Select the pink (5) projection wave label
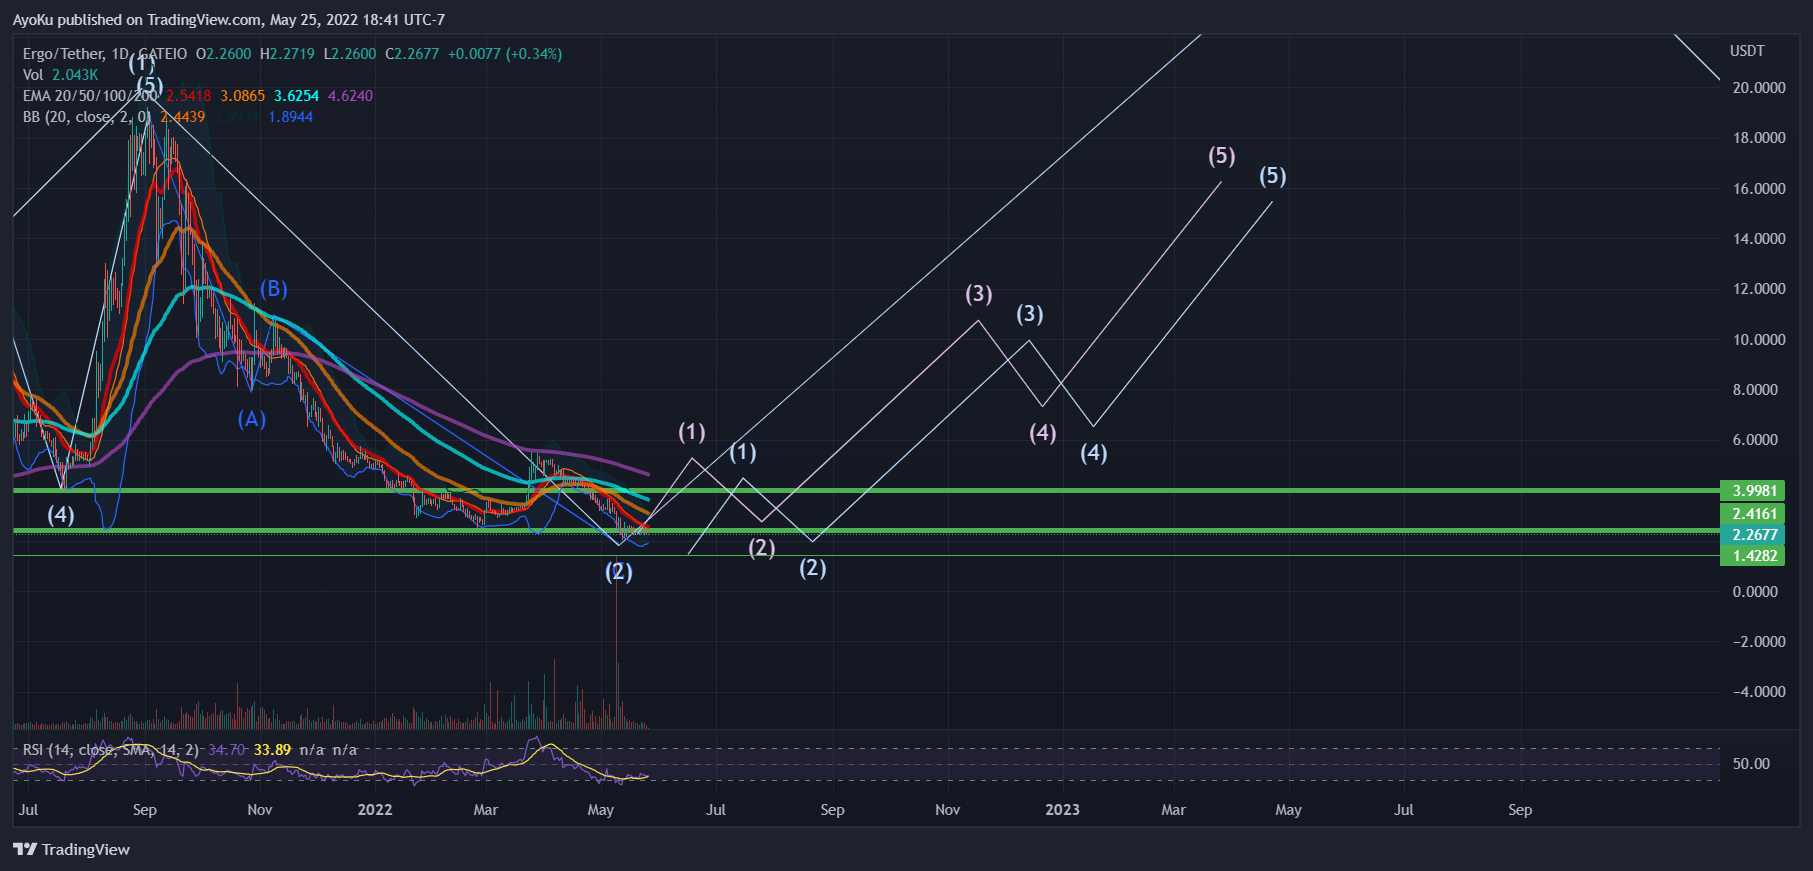Screen dimensions: 1813x871 (x=1222, y=156)
